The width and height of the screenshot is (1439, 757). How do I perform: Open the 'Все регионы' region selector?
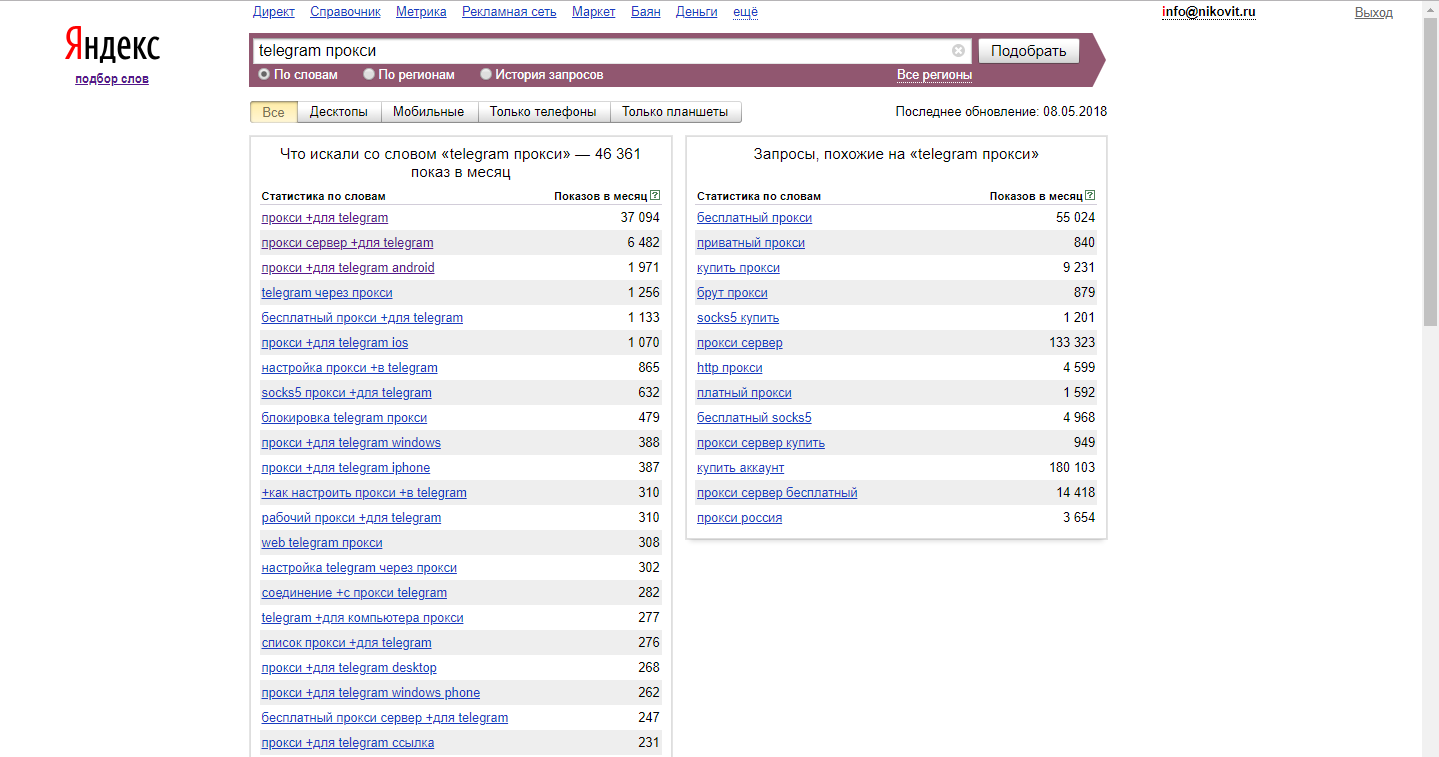click(x=935, y=75)
